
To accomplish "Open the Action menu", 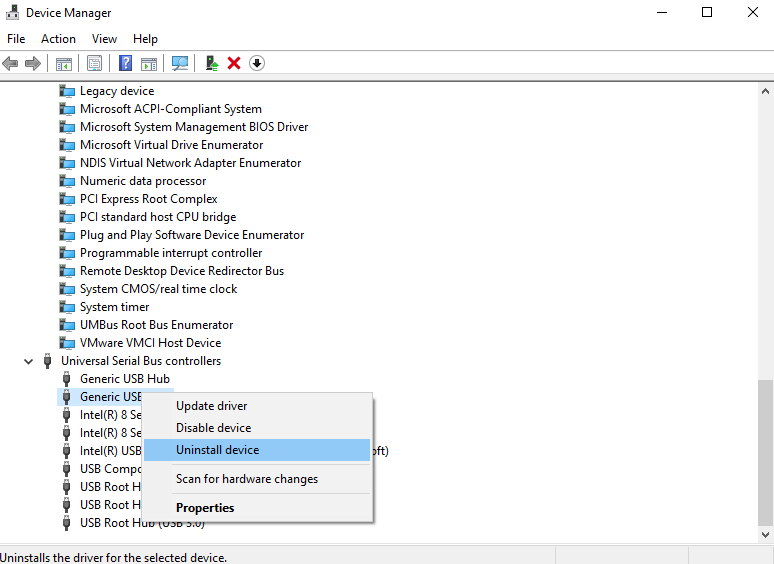I will (x=58, y=39).
